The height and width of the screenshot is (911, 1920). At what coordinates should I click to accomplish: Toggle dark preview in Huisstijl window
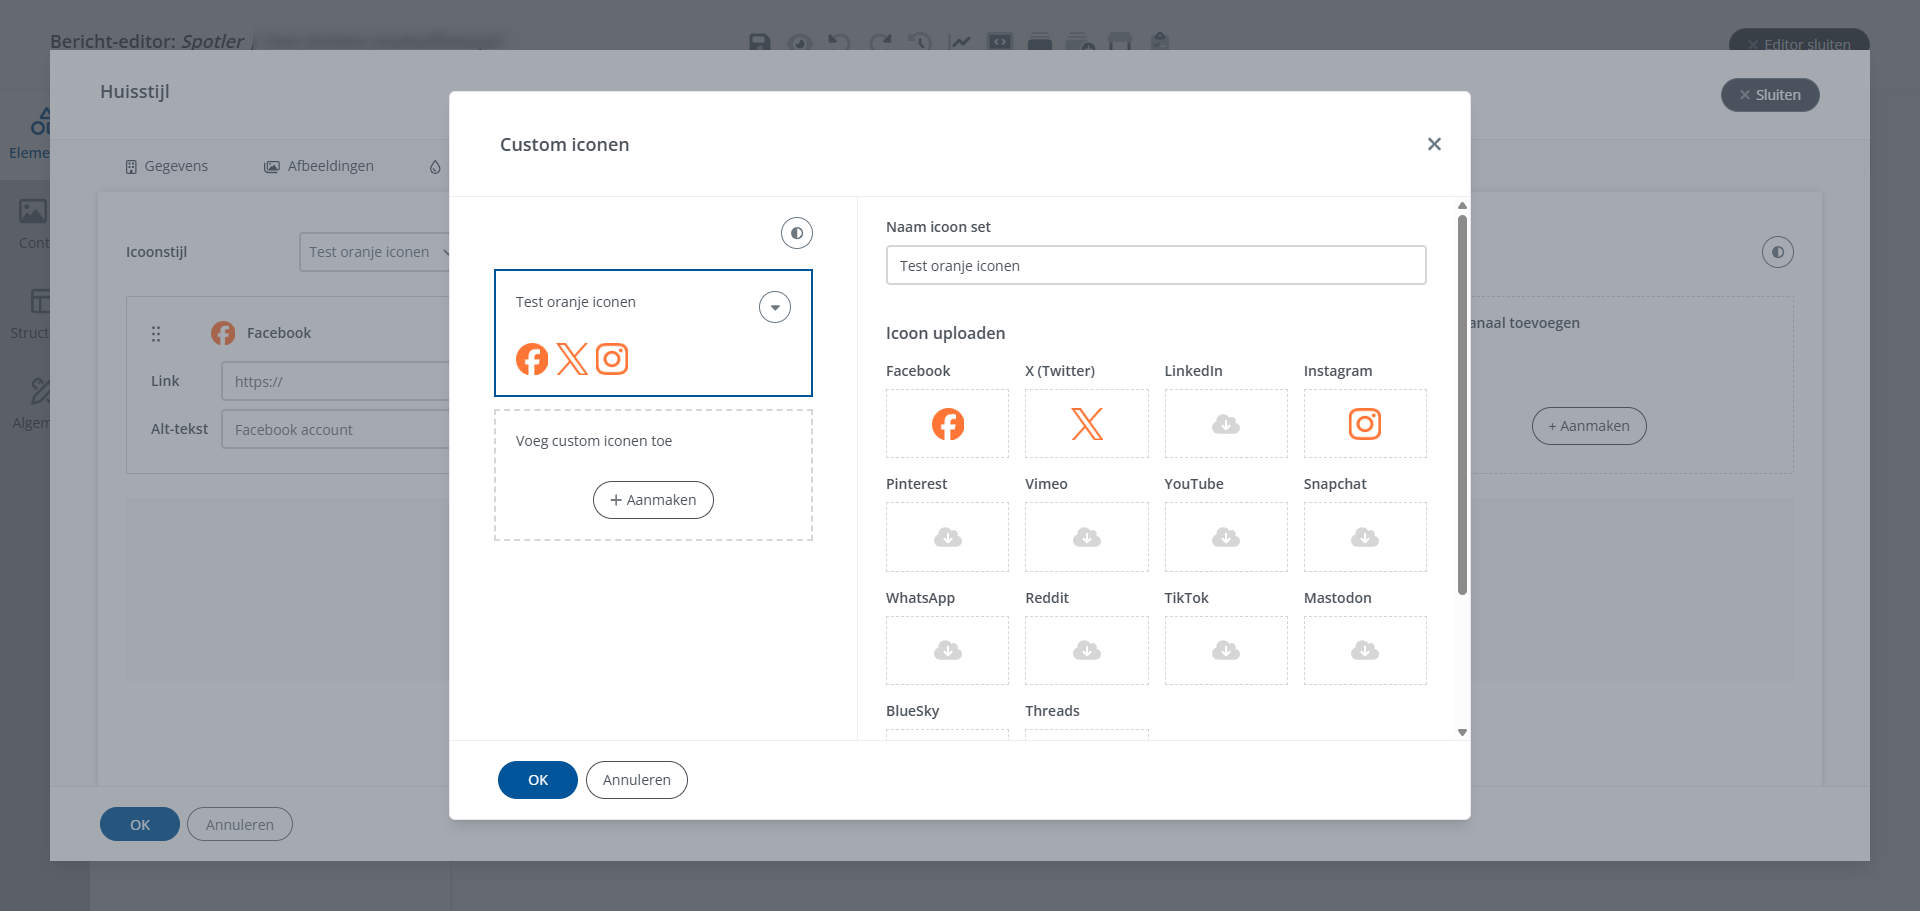point(1778,252)
